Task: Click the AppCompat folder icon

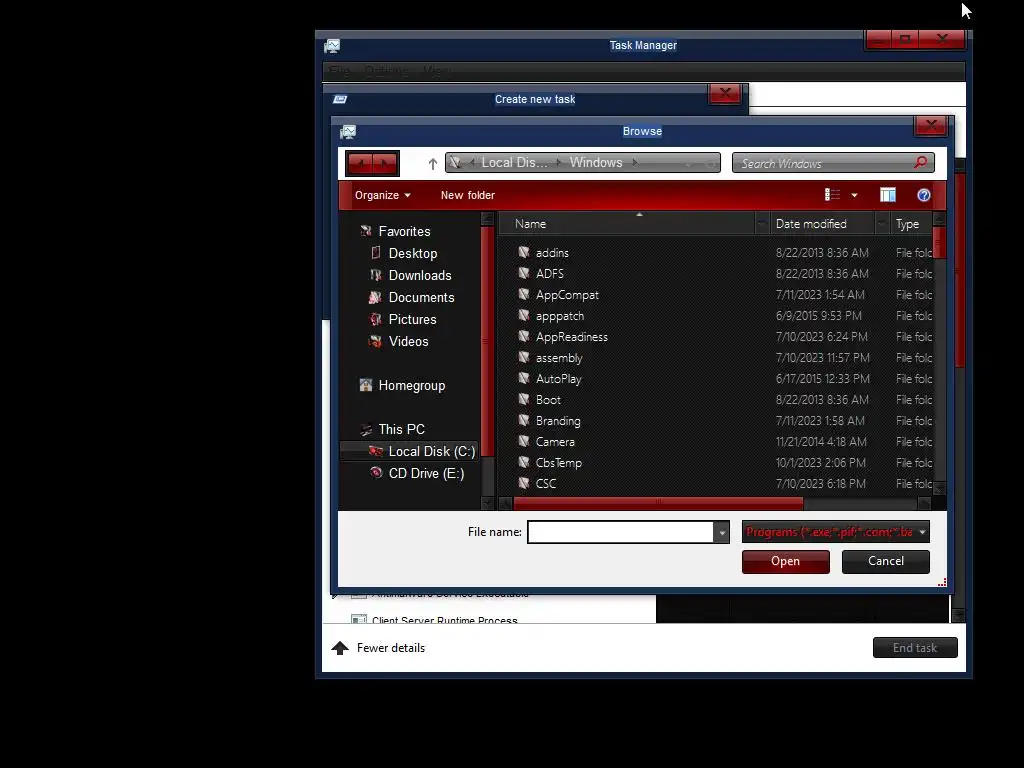Action: click(x=524, y=294)
